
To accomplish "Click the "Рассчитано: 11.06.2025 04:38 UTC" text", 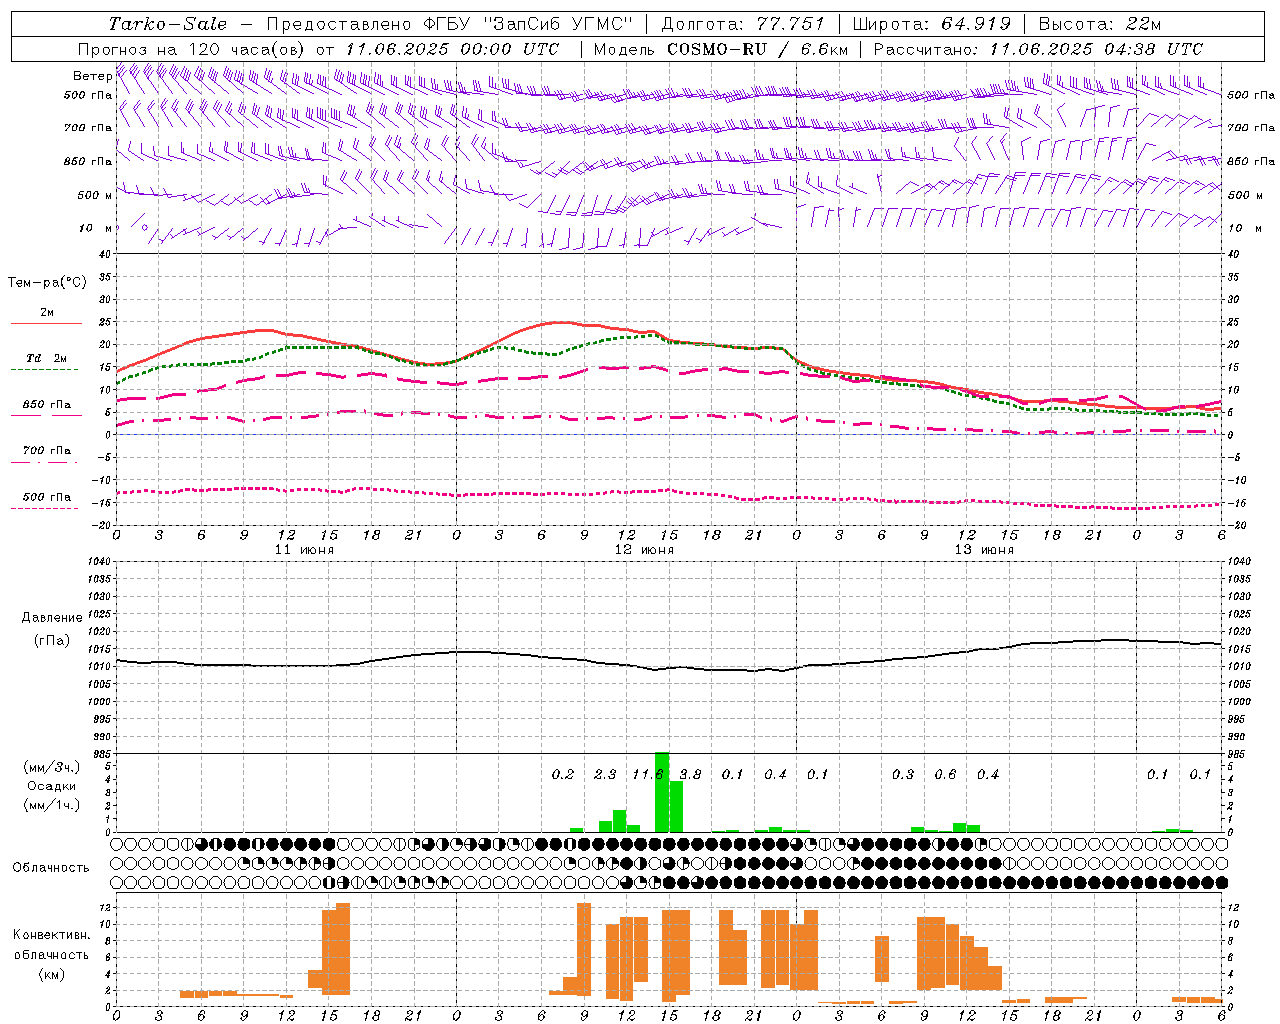I will (x=1038, y=49).
